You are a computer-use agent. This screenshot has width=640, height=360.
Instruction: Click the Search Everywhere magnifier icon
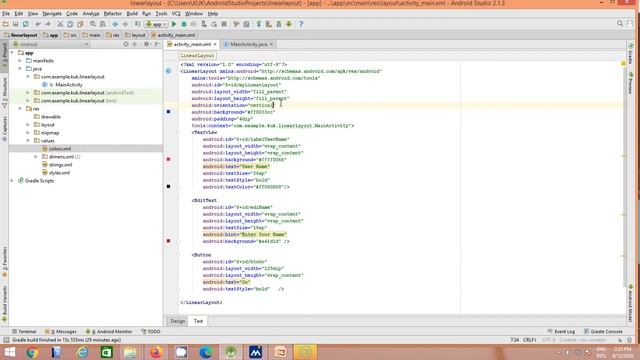tap(620, 24)
